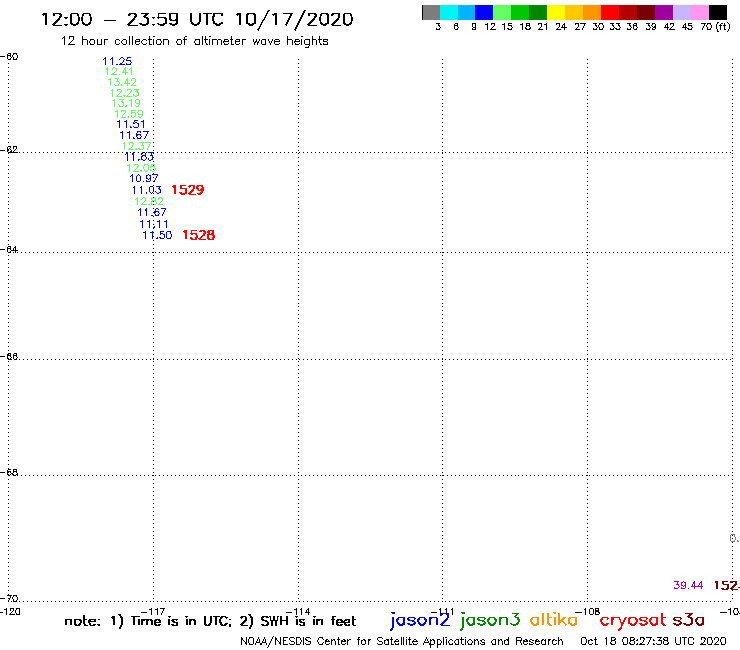
Task: Select the 12.59 wave height value
Action: point(129,114)
